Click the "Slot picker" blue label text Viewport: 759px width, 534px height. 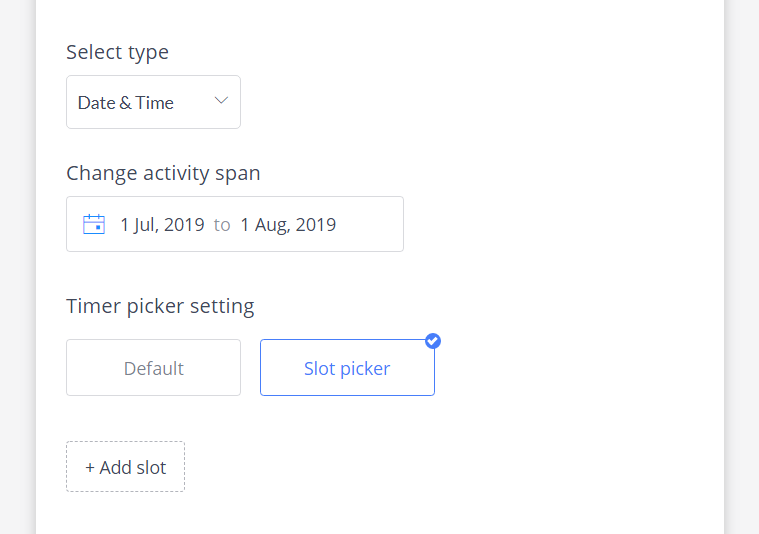347,369
